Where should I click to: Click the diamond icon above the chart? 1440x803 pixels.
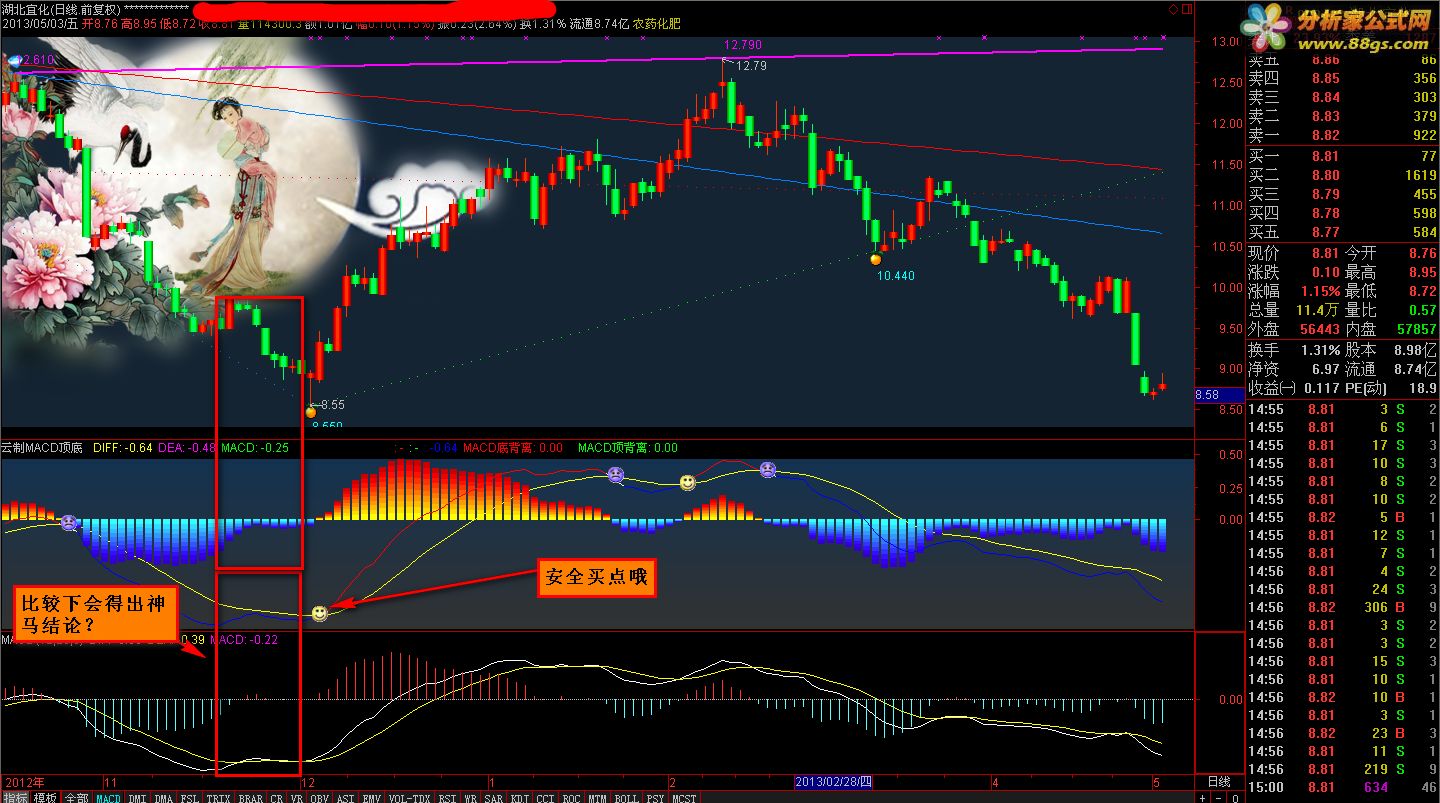pyautogui.click(x=1174, y=7)
